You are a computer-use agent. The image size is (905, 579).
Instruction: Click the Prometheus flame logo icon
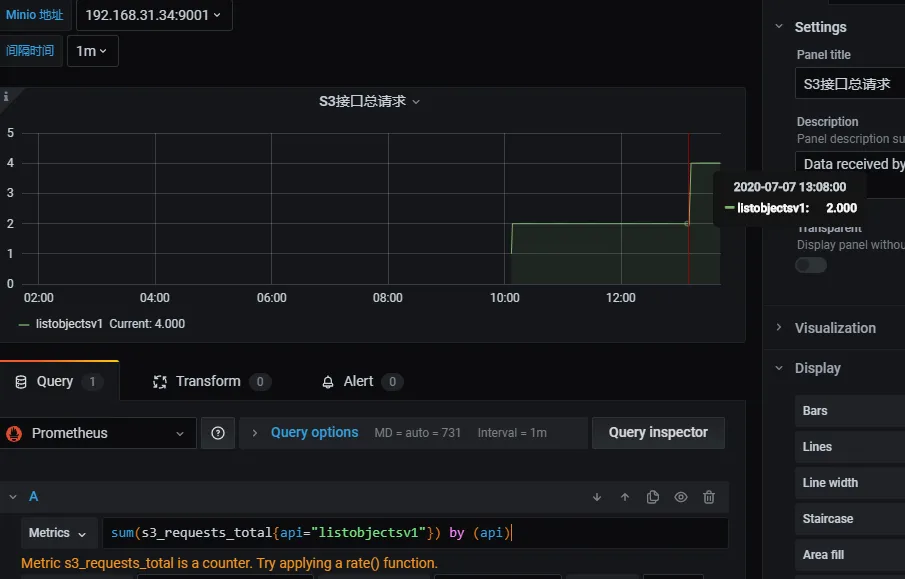pos(15,433)
